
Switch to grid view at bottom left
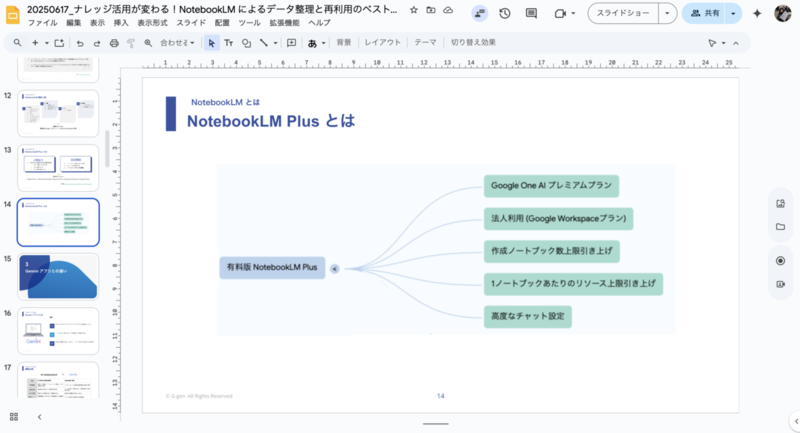click(x=14, y=417)
